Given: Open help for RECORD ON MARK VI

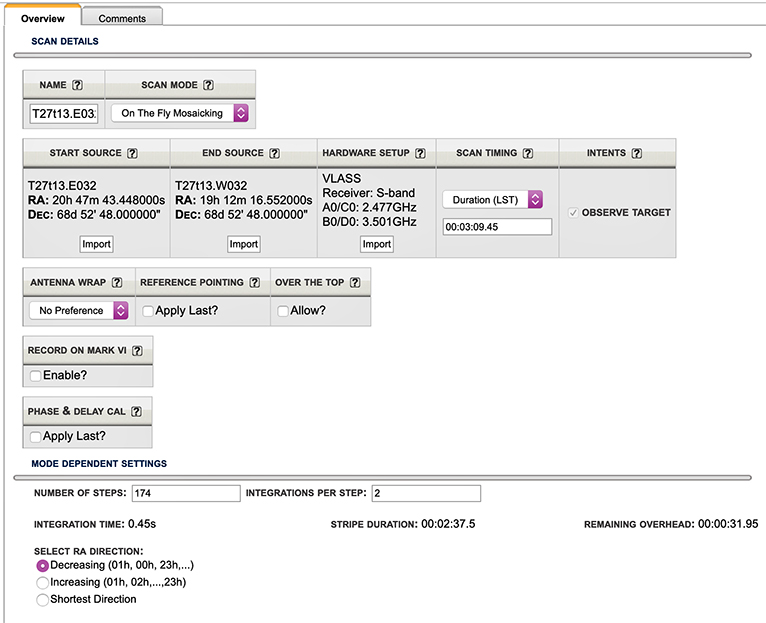Looking at the screenshot, I should tap(137, 351).
